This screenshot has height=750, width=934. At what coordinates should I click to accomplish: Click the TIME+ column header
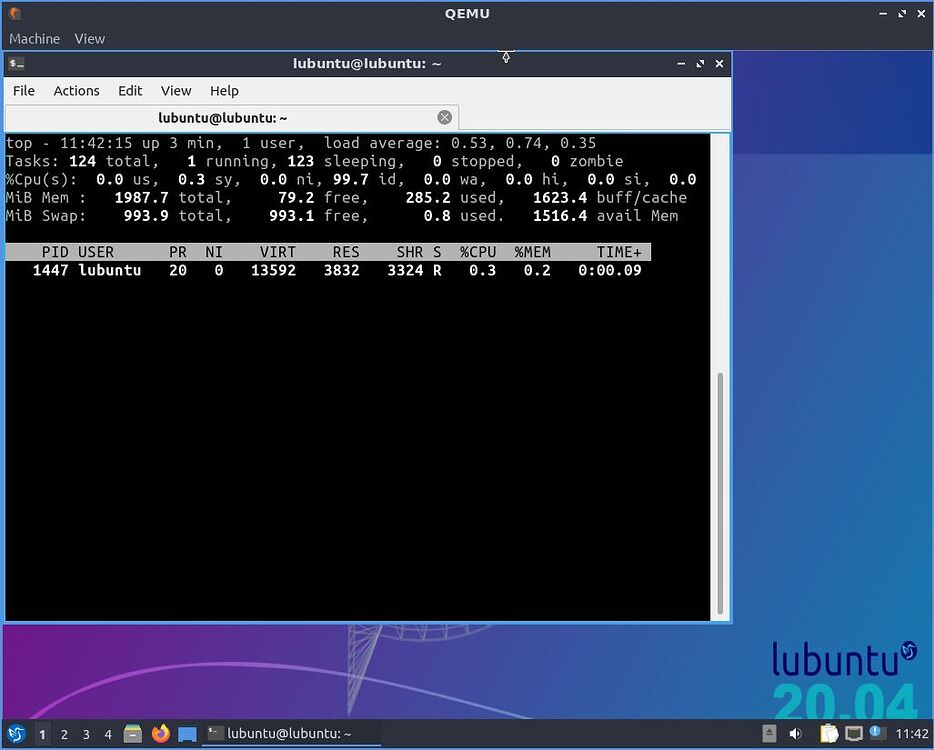point(619,252)
